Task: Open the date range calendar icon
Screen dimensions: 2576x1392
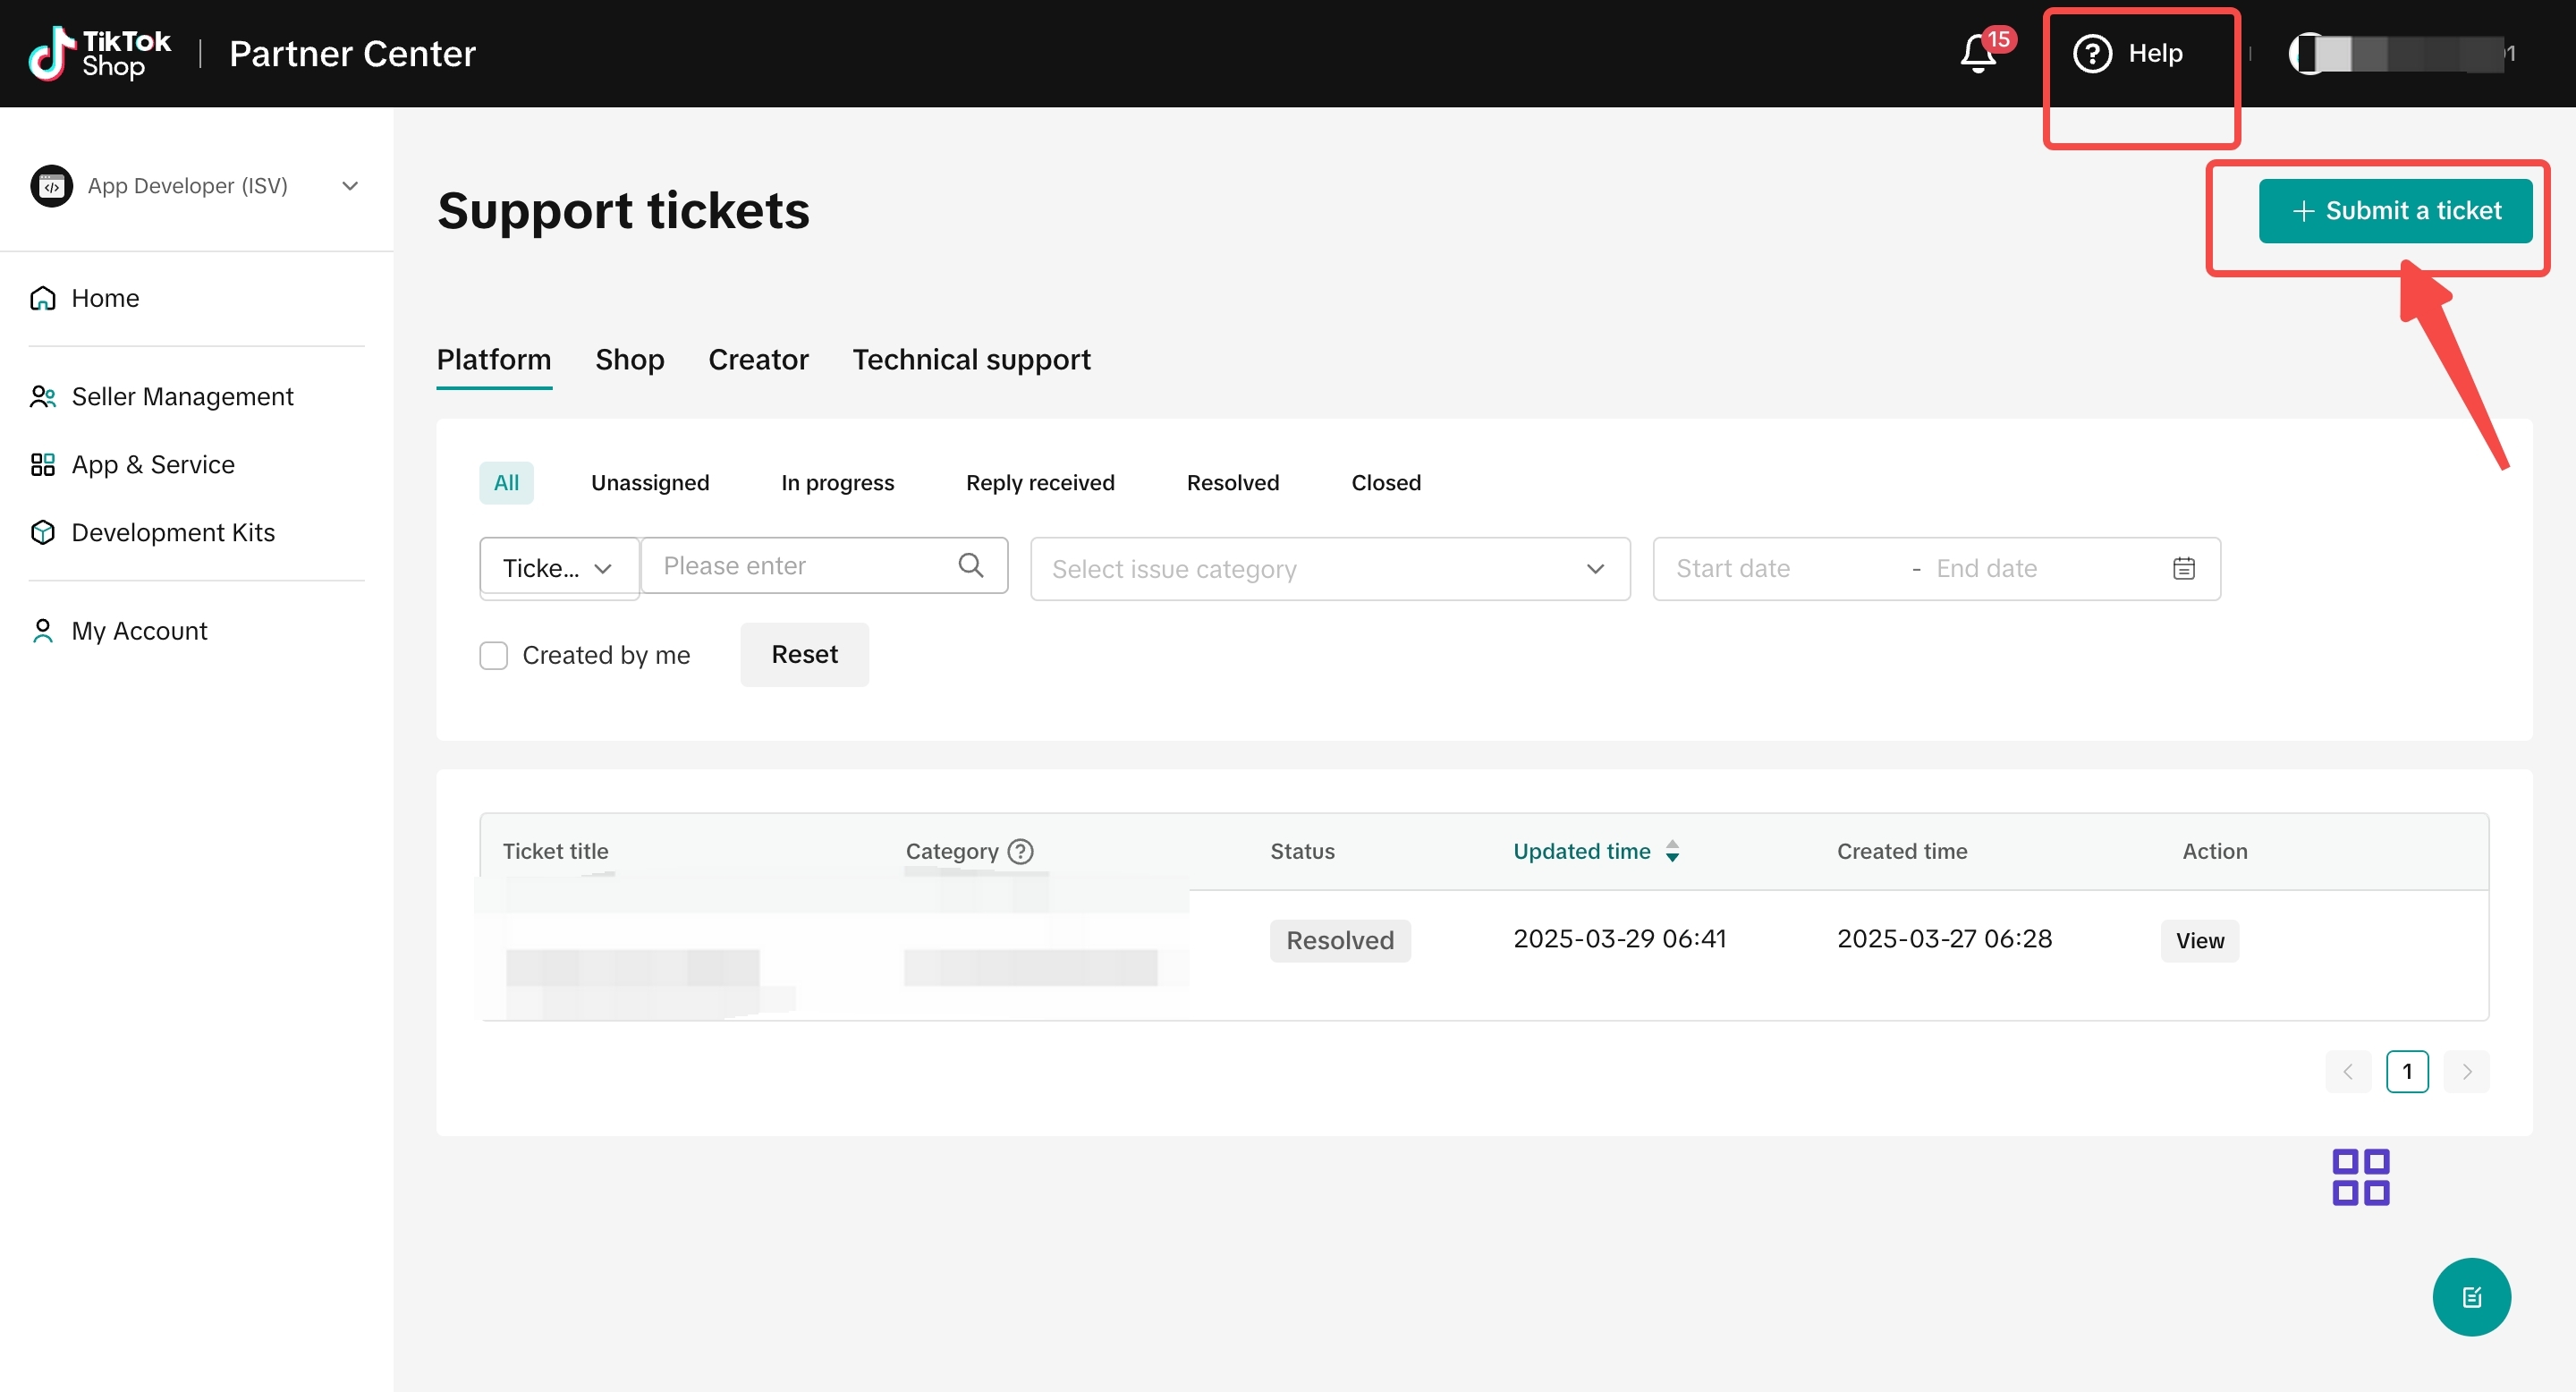Action: click(x=2184, y=568)
